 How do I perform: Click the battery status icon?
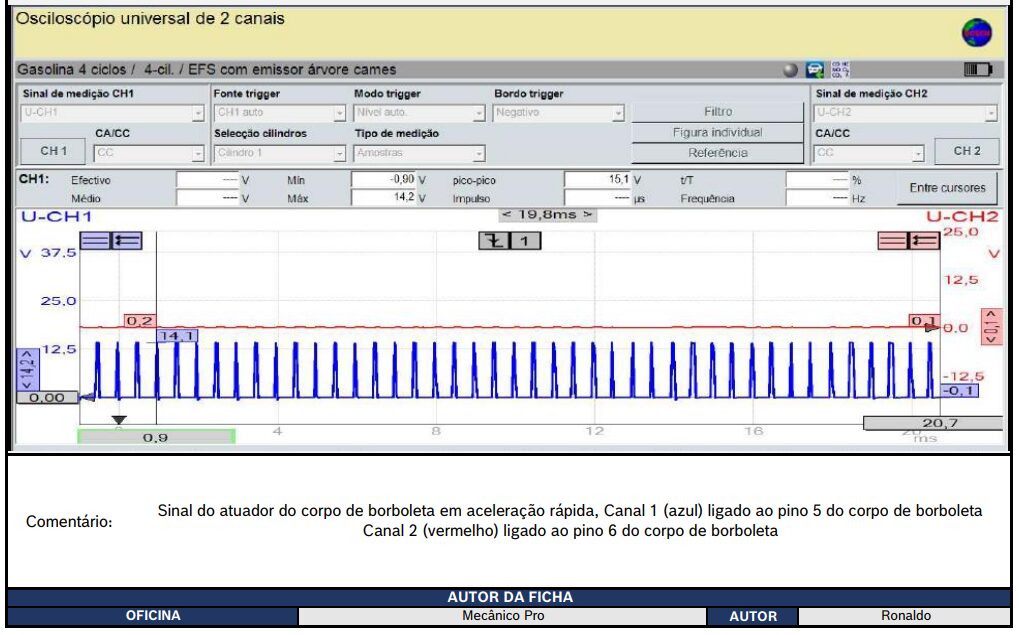[x=977, y=70]
